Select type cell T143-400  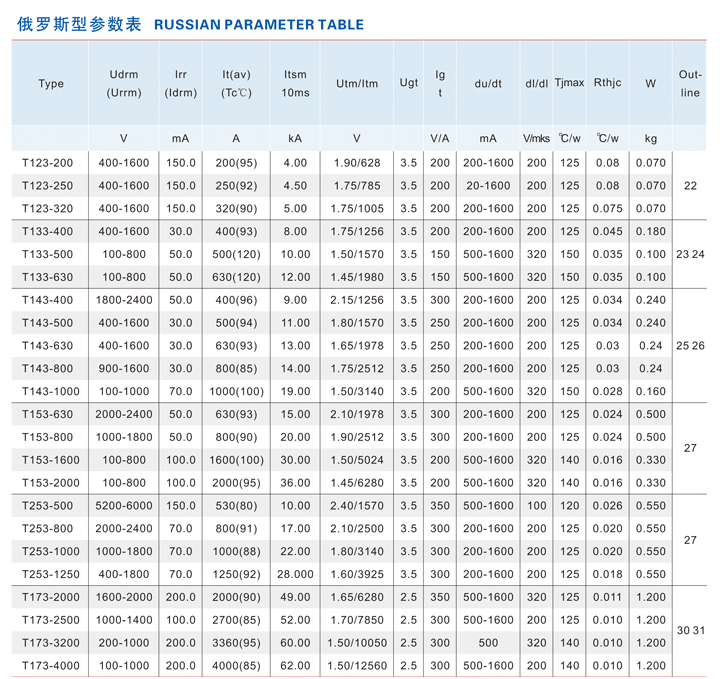pos(48,300)
